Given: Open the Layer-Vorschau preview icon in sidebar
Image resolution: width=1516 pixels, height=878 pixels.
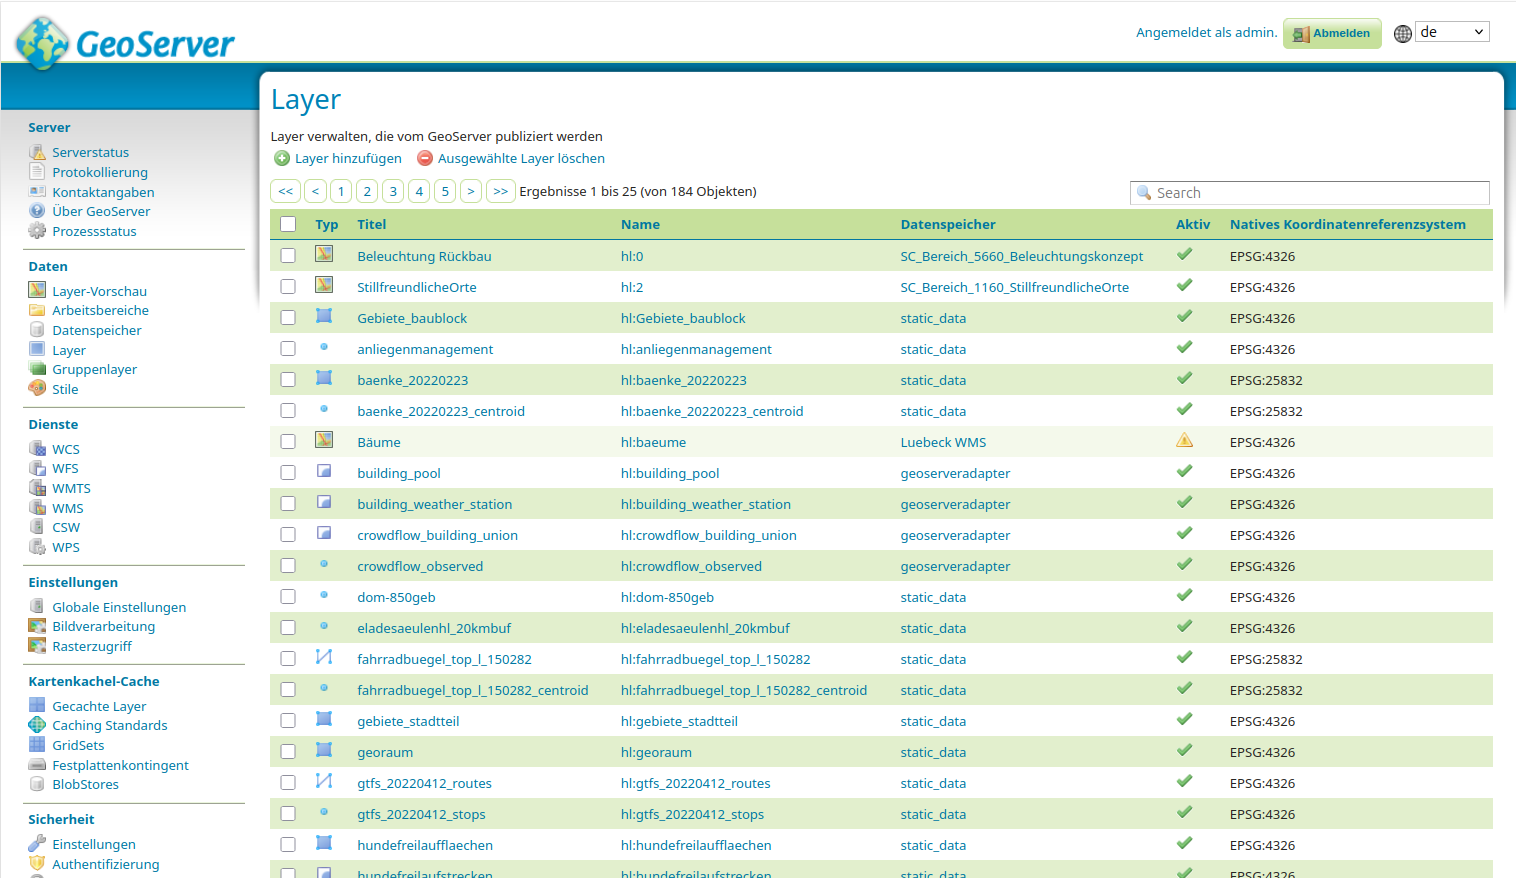Looking at the screenshot, I should coord(36,290).
